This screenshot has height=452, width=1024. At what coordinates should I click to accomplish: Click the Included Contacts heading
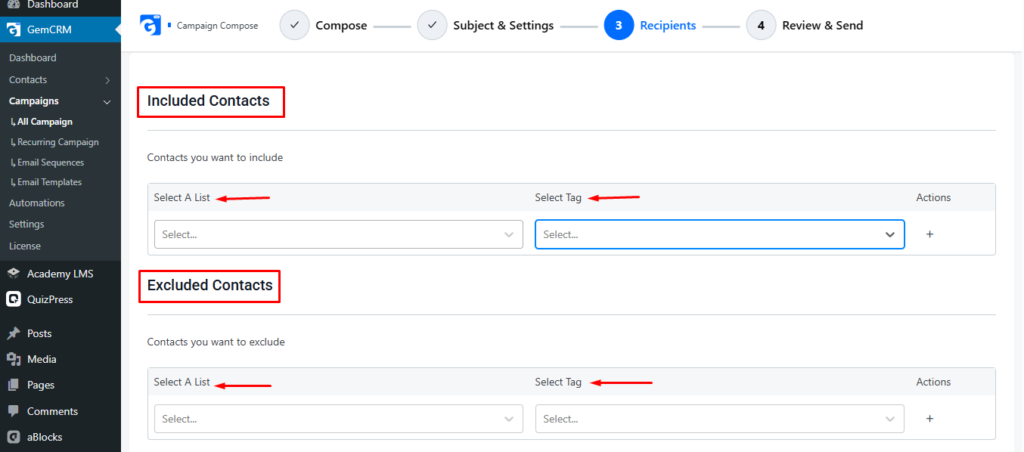[x=208, y=101]
